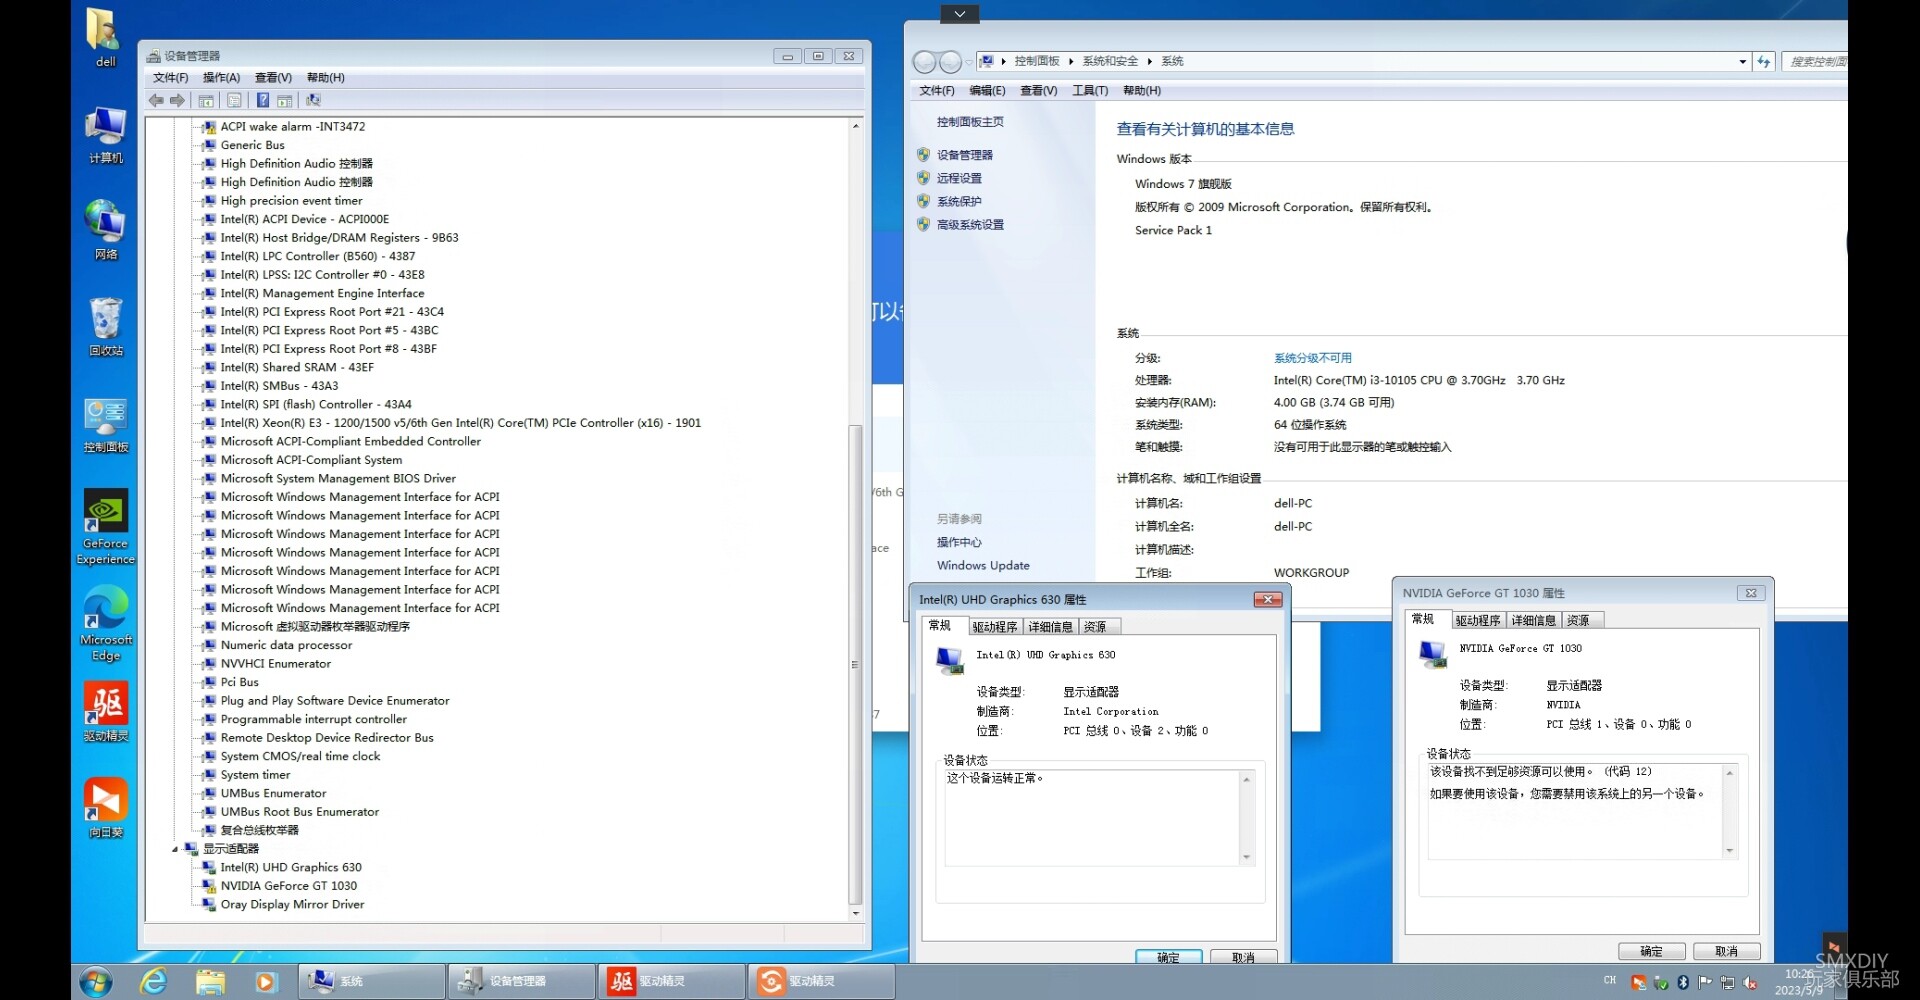The height and width of the screenshot is (1000, 1920).
Task: Click the back arrow in Device Manager toolbar
Action: (x=156, y=100)
